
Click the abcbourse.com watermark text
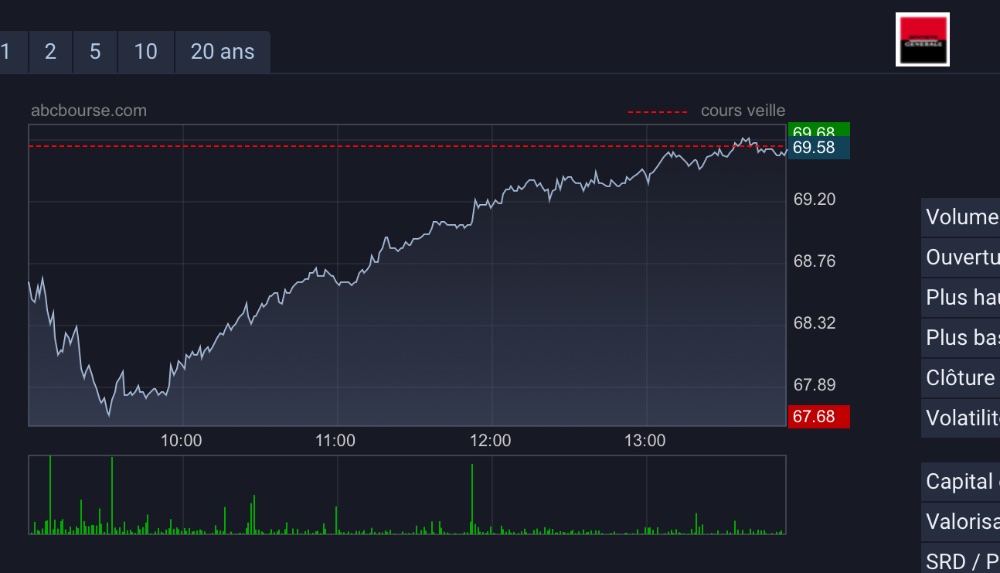(89, 111)
